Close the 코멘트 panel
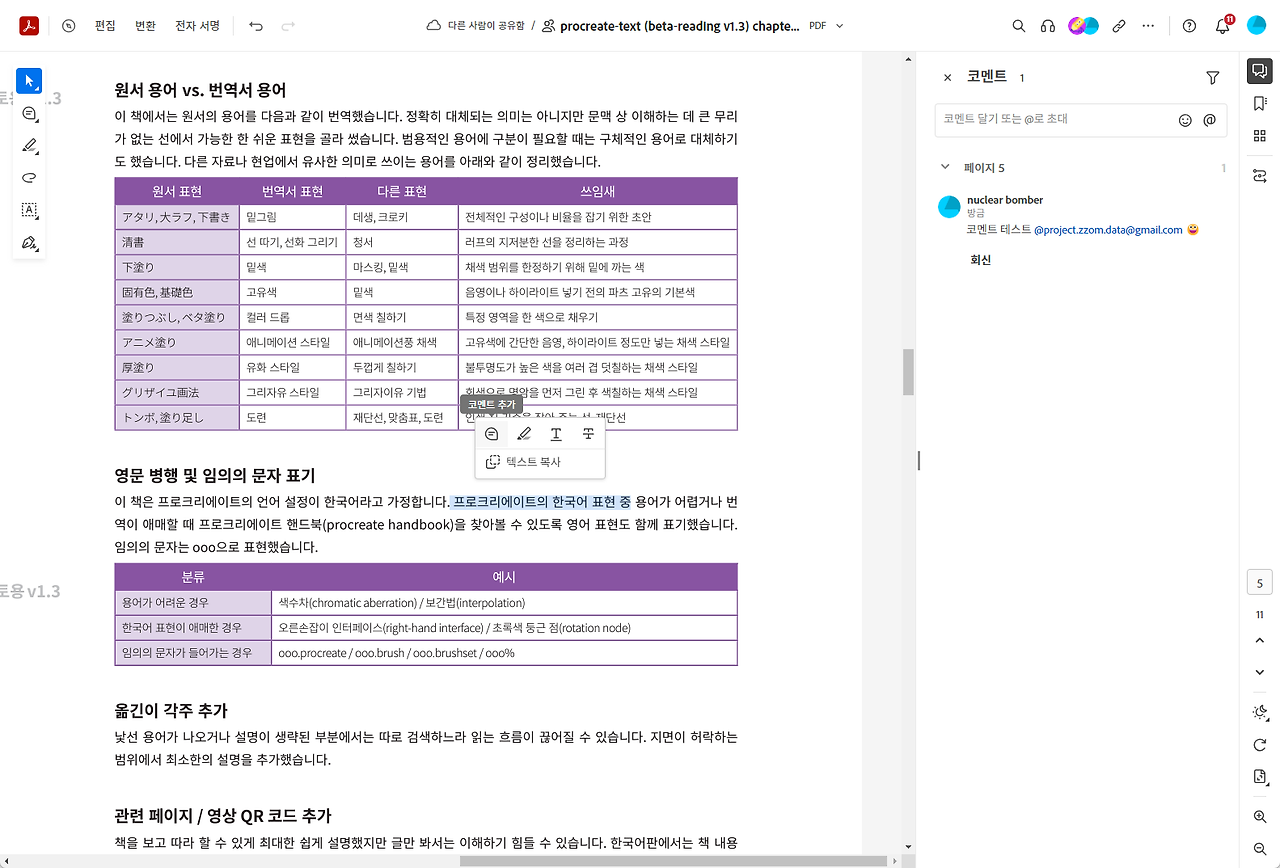The height and width of the screenshot is (868, 1280). click(x=948, y=78)
